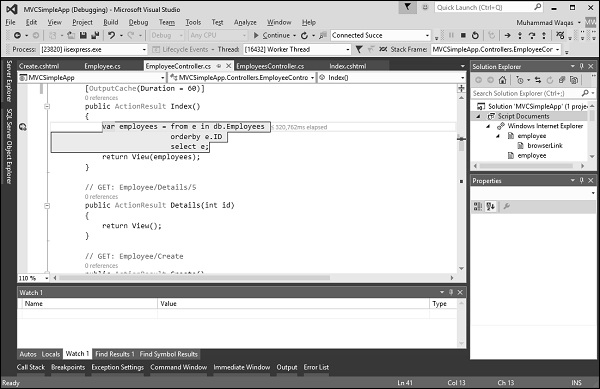Viewport: 600px width, 389px height.
Task: Collapse the Script Documents tree node
Action: tap(478, 116)
